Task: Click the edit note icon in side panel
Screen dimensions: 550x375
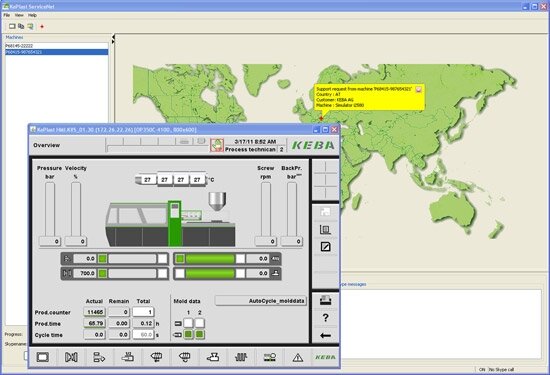Action: 326,247
